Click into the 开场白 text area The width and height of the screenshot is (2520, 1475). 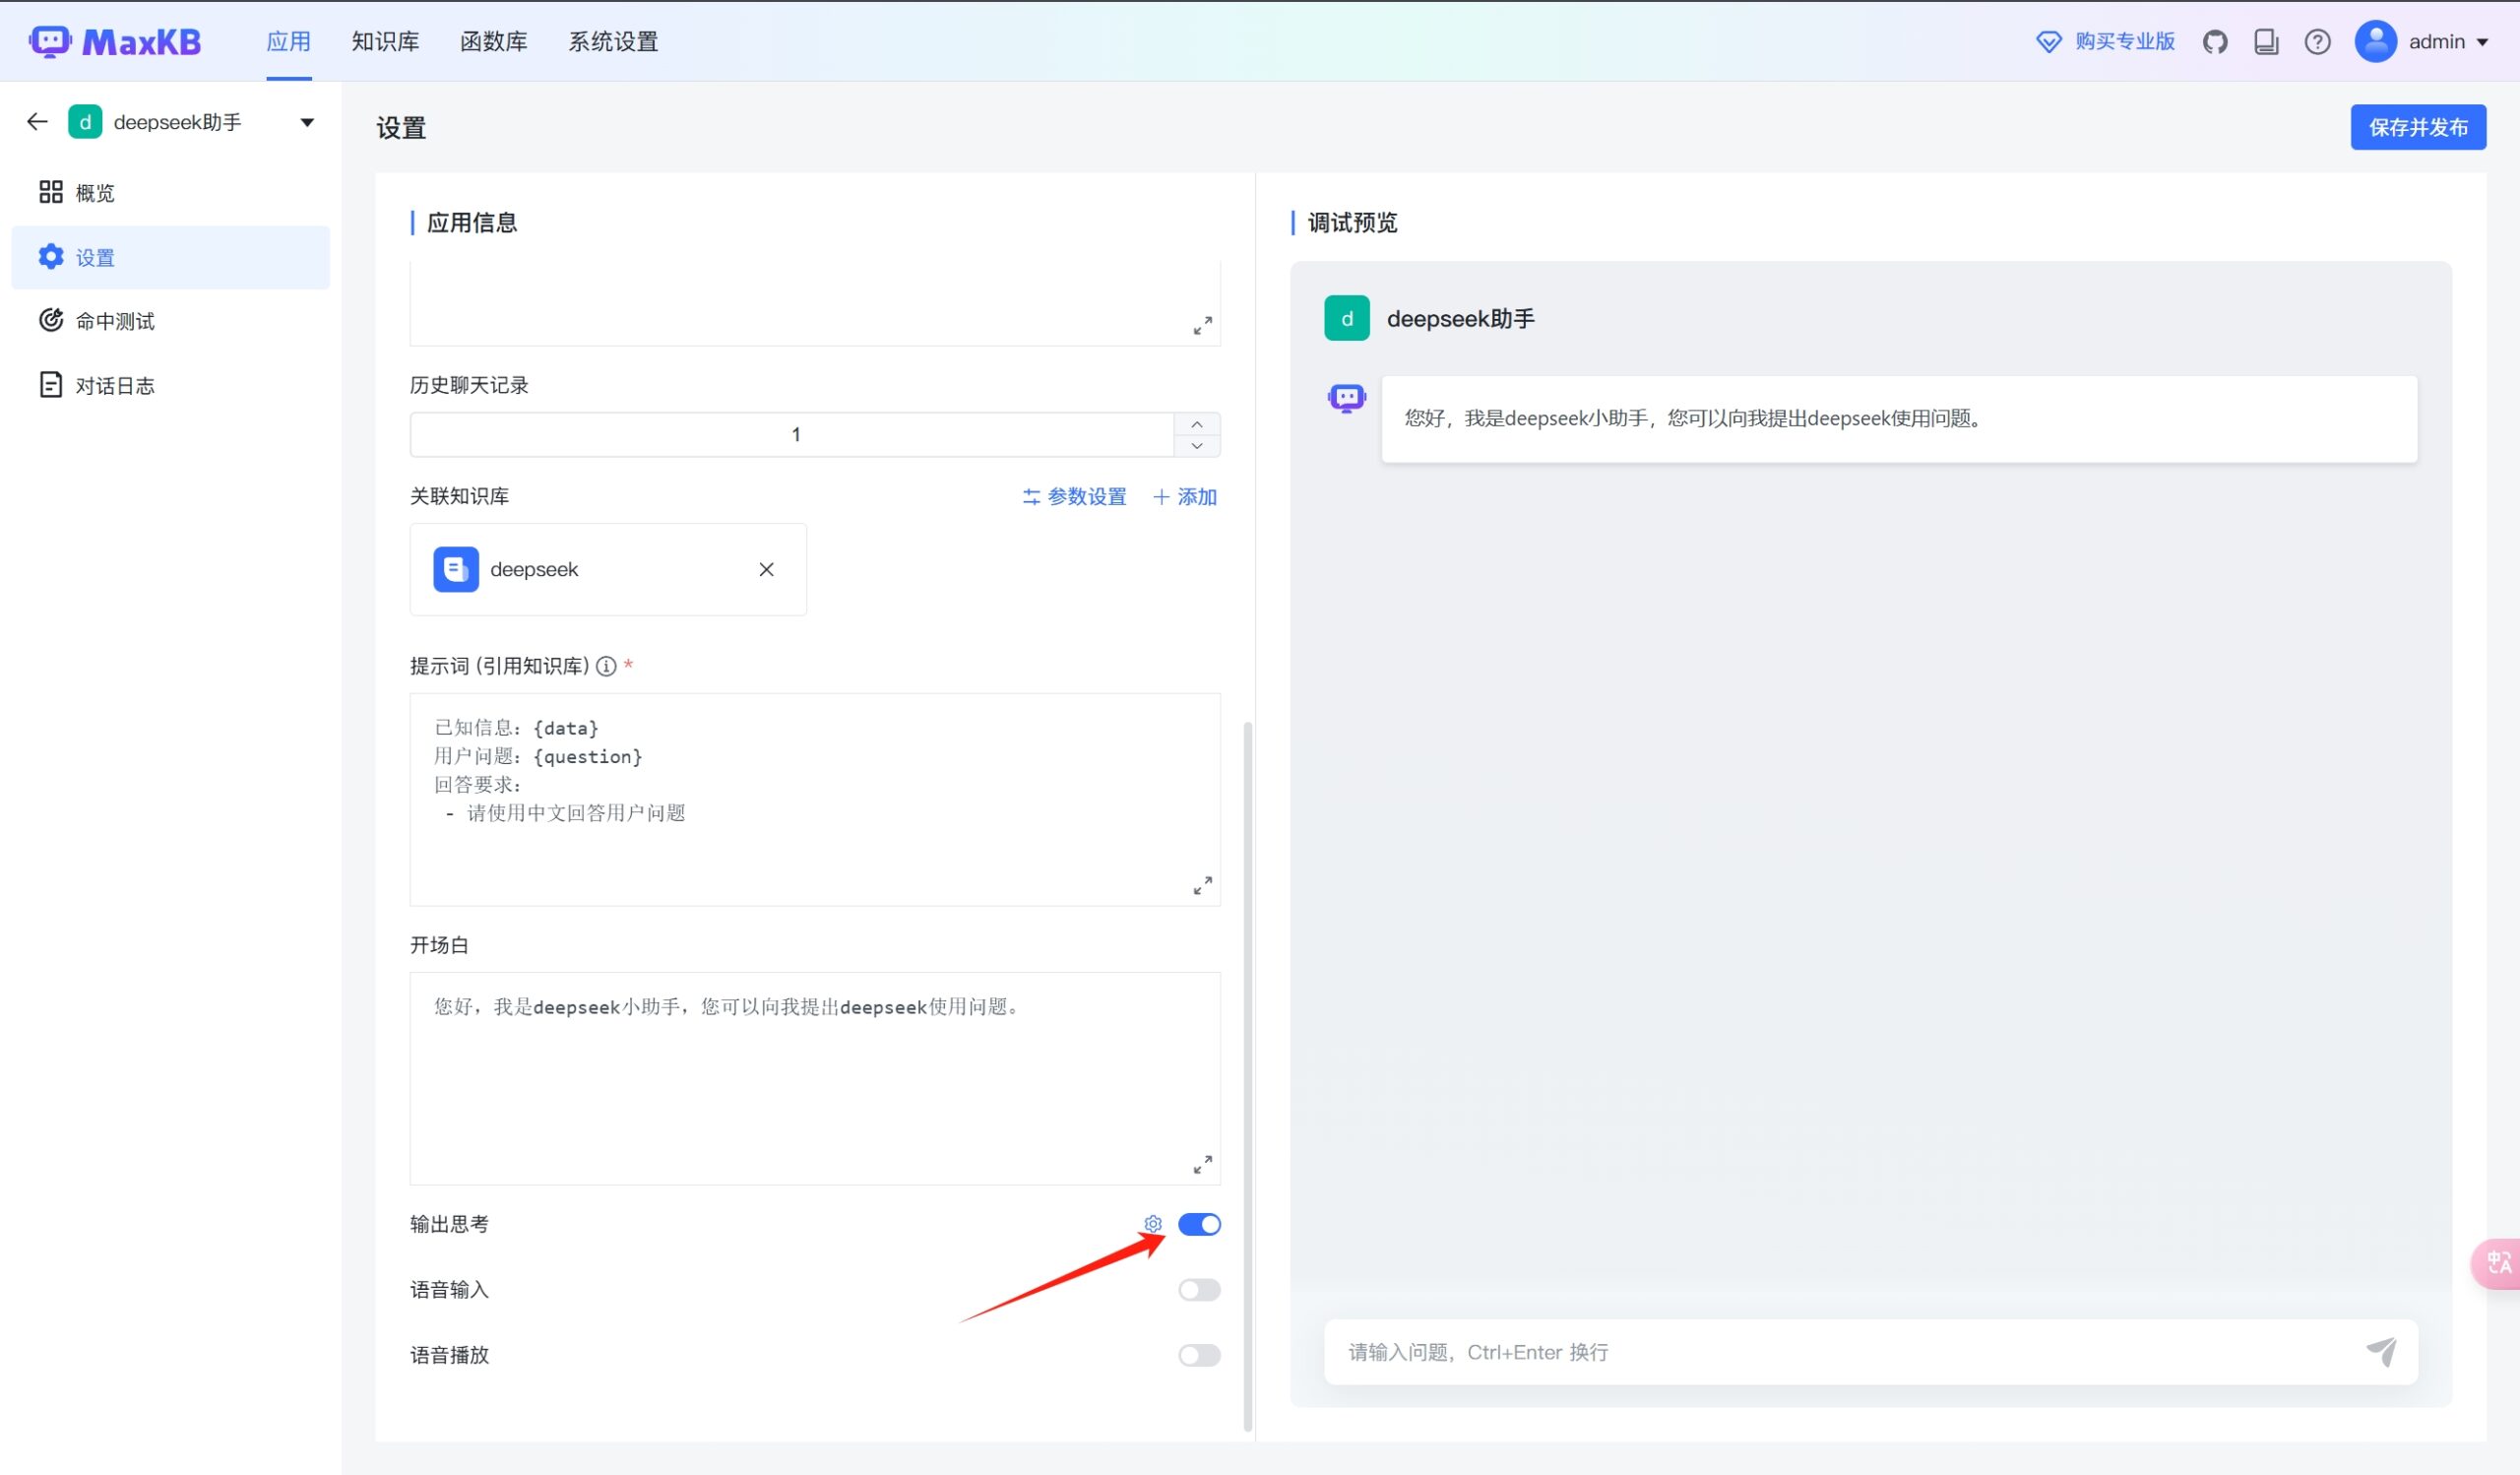(x=815, y=1078)
